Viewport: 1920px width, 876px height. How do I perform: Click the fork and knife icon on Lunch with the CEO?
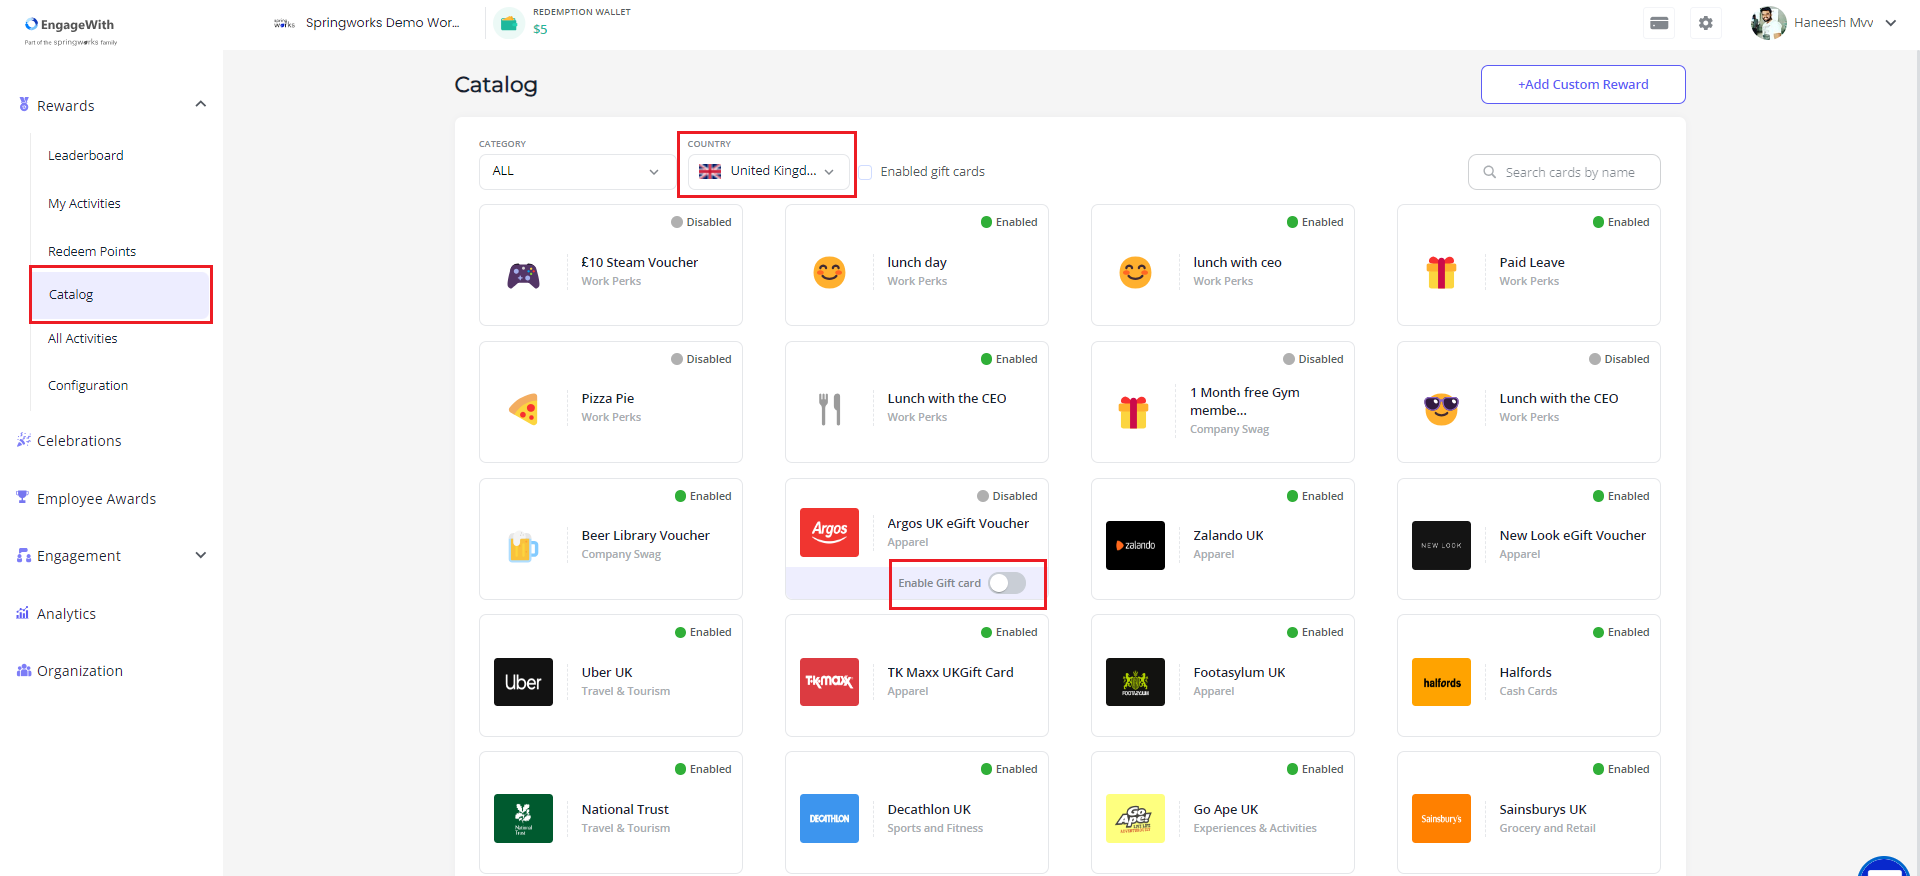pos(829,408)
